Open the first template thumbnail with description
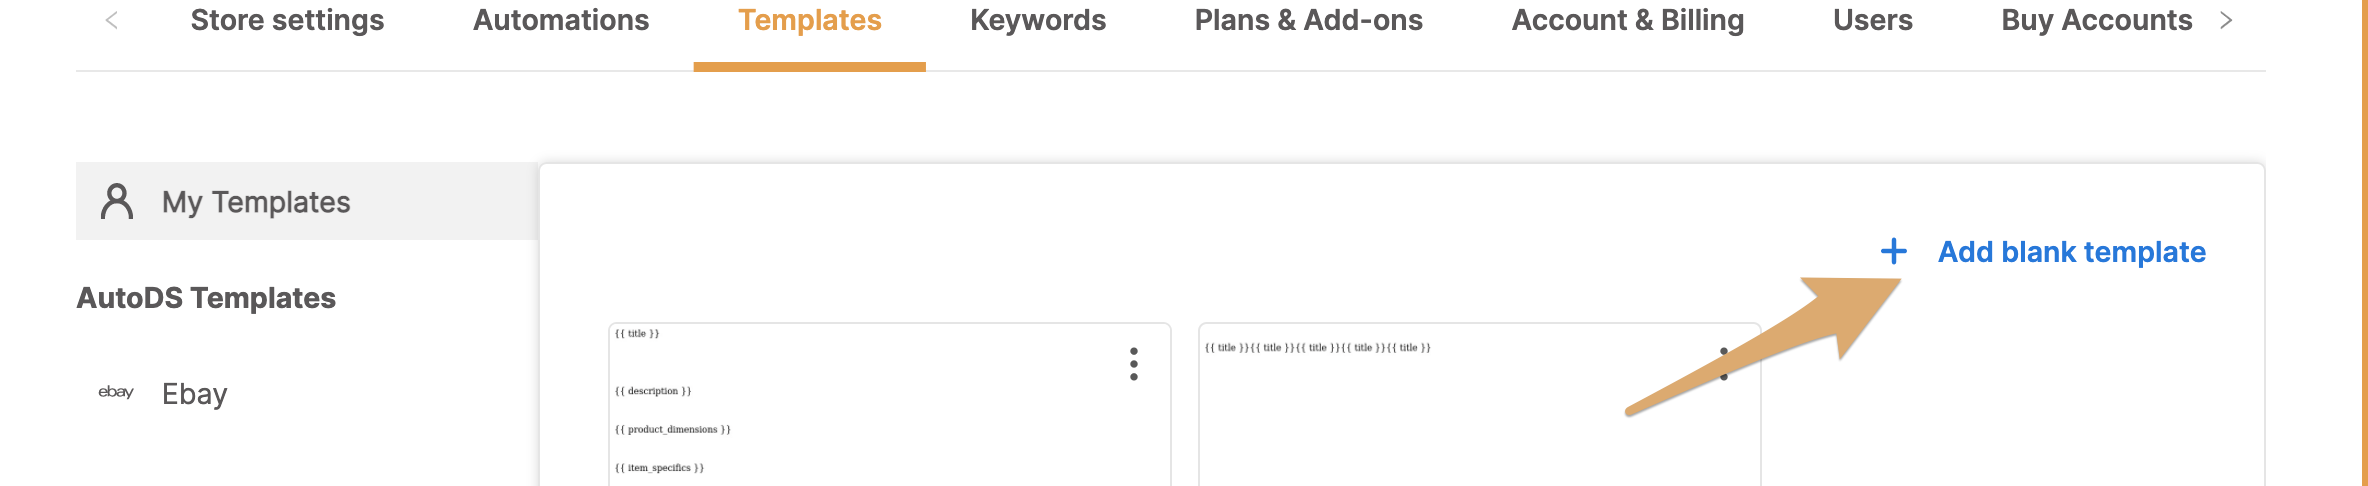Viewport: 2368px width, 486px height. tap(889, 404)
